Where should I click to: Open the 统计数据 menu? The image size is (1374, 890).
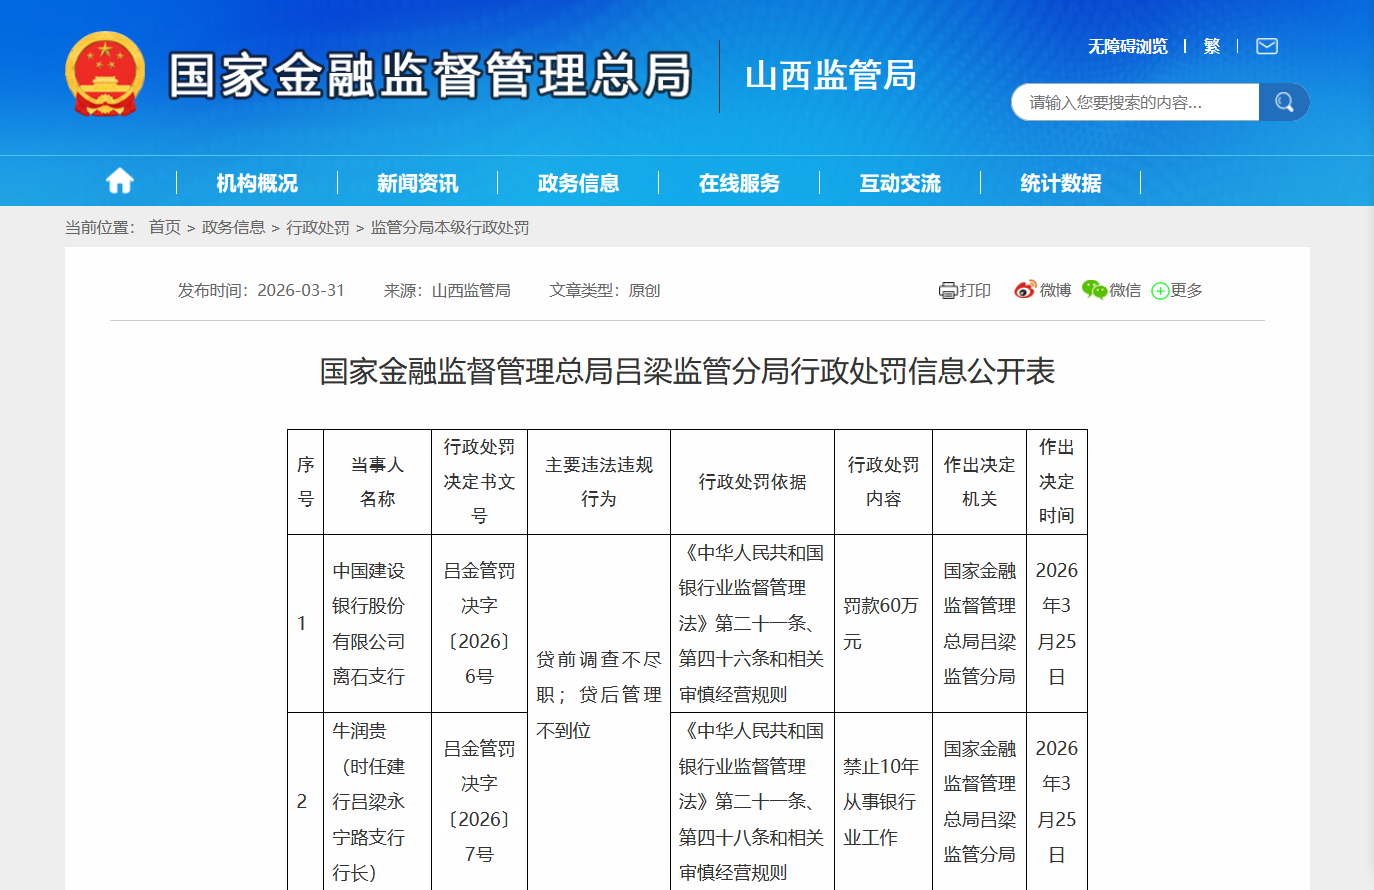[x=1060, y=183]
